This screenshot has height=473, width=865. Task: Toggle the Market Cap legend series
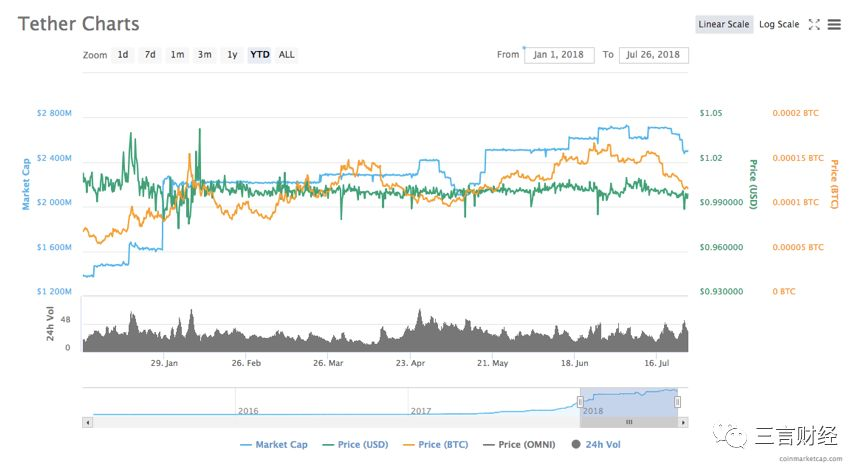(x=274, y=444)
